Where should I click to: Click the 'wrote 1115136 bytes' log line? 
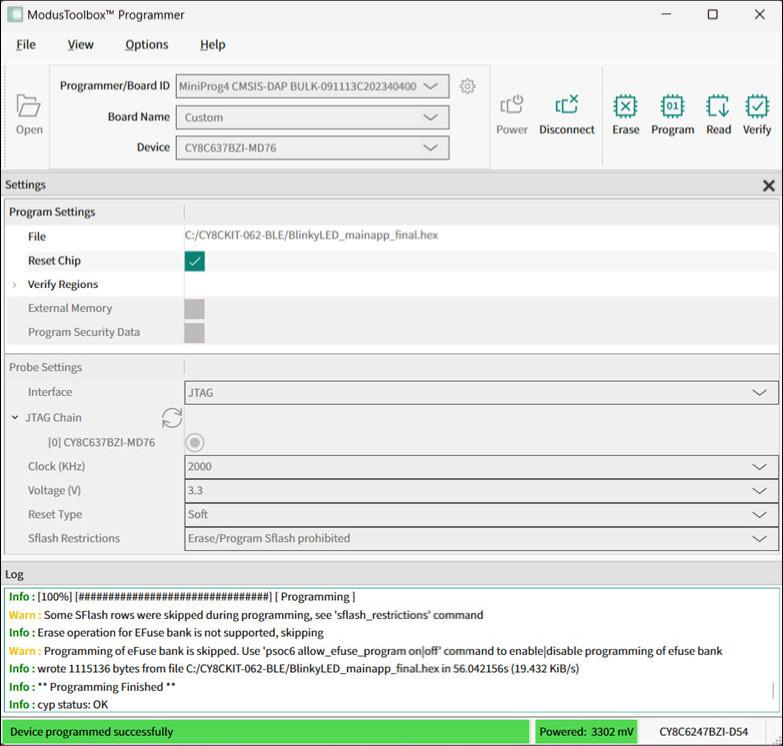pyautogui.click(x=294, y=669)
